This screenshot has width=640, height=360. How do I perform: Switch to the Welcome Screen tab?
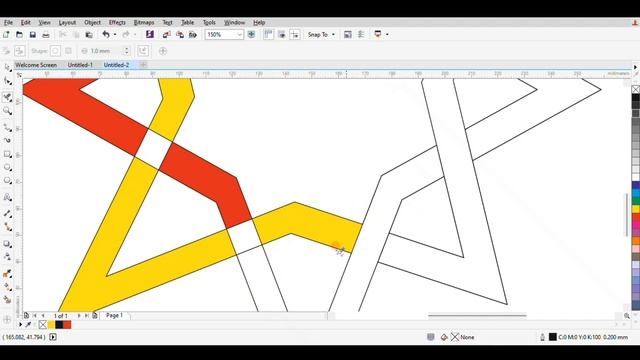tap(36, 65)
